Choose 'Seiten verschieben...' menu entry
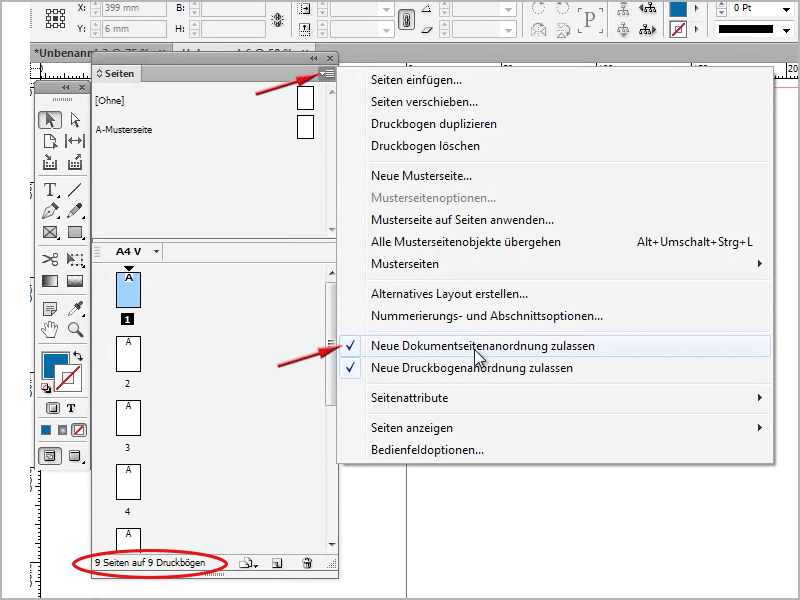Viewport: 800px width, 600px height. (424, 102)
